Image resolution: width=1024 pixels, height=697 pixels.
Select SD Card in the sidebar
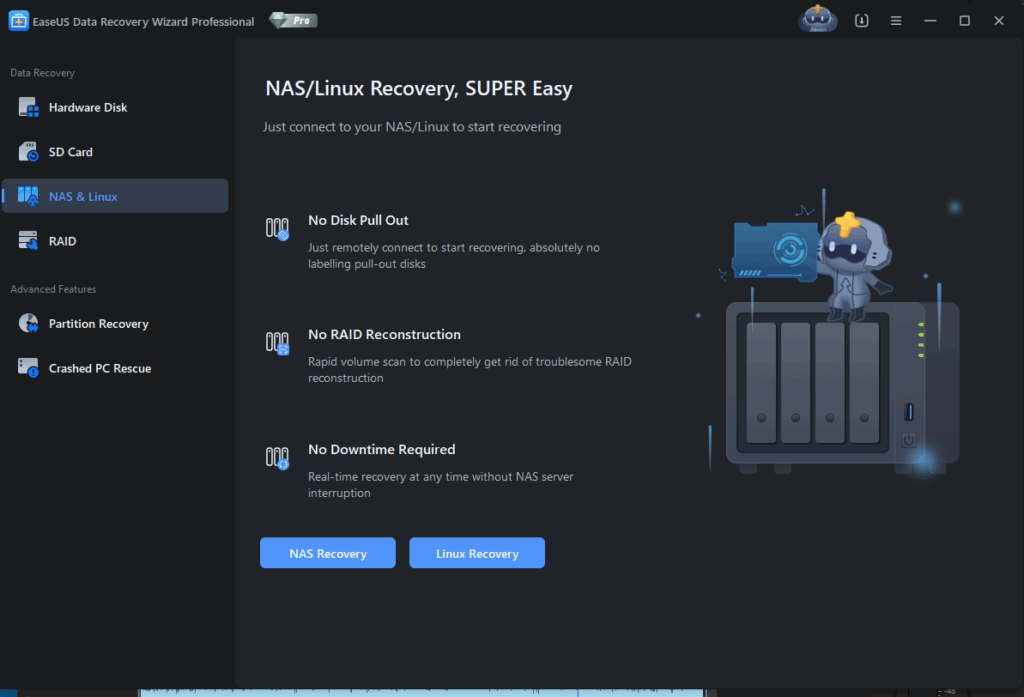click(115, 152)
